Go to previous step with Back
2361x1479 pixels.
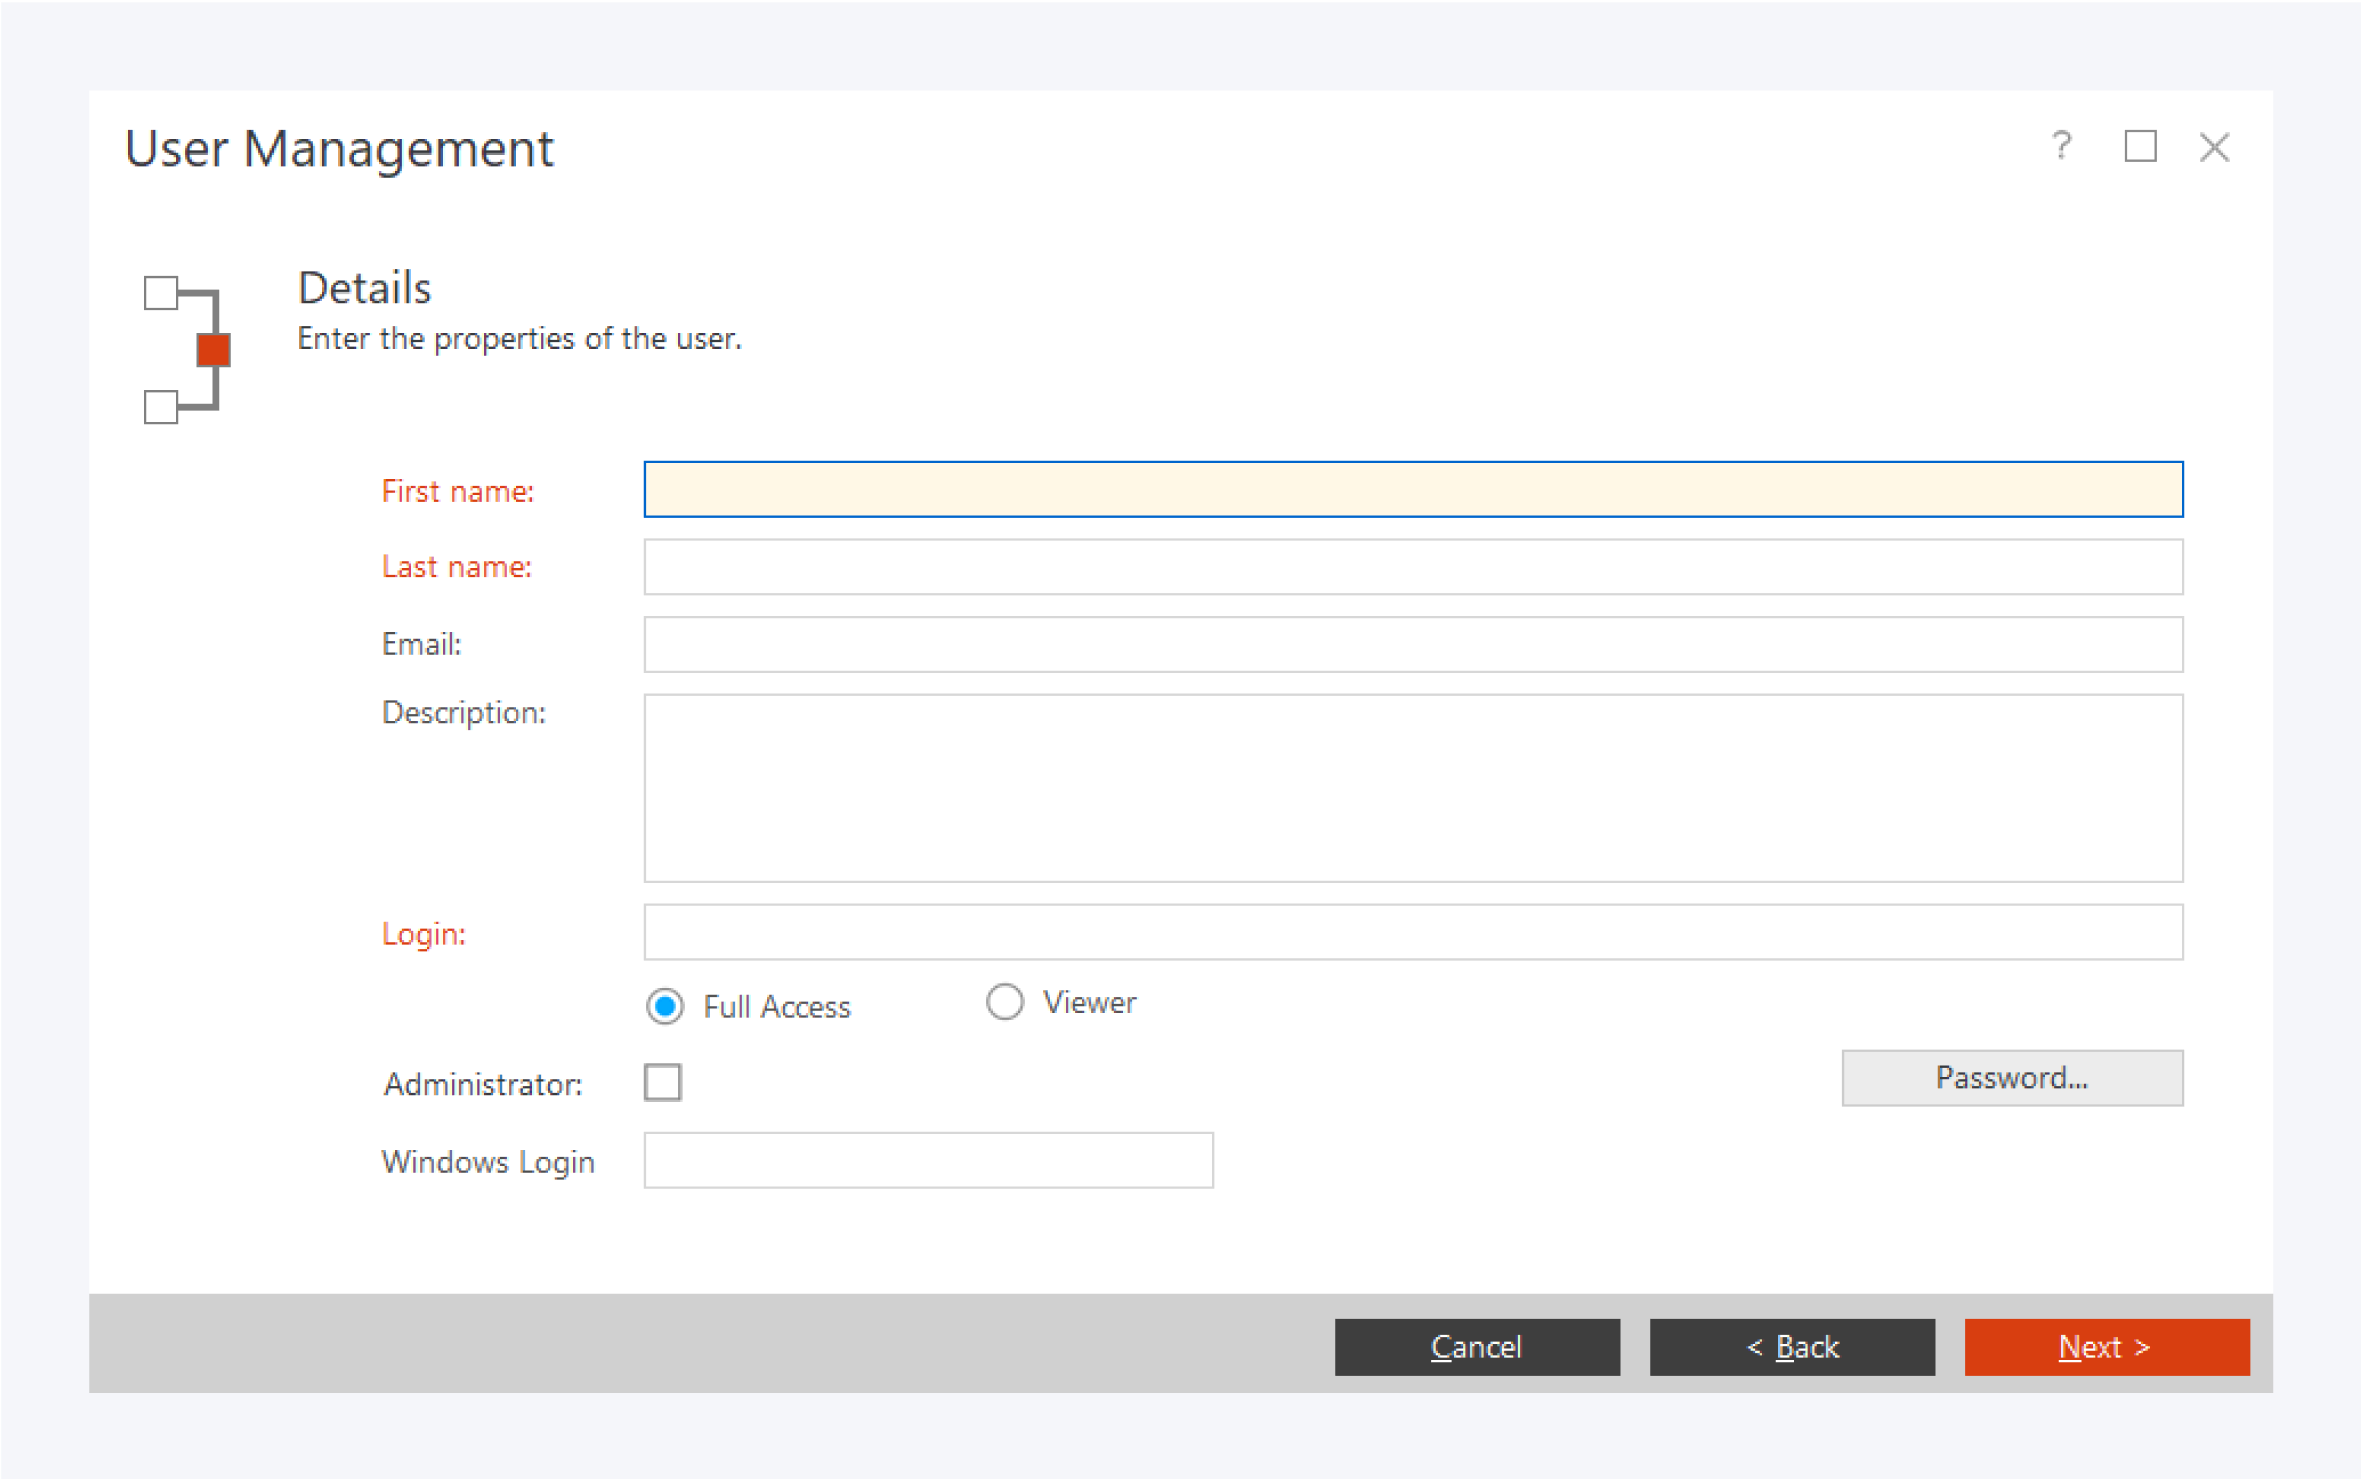pos(1791,1347)
